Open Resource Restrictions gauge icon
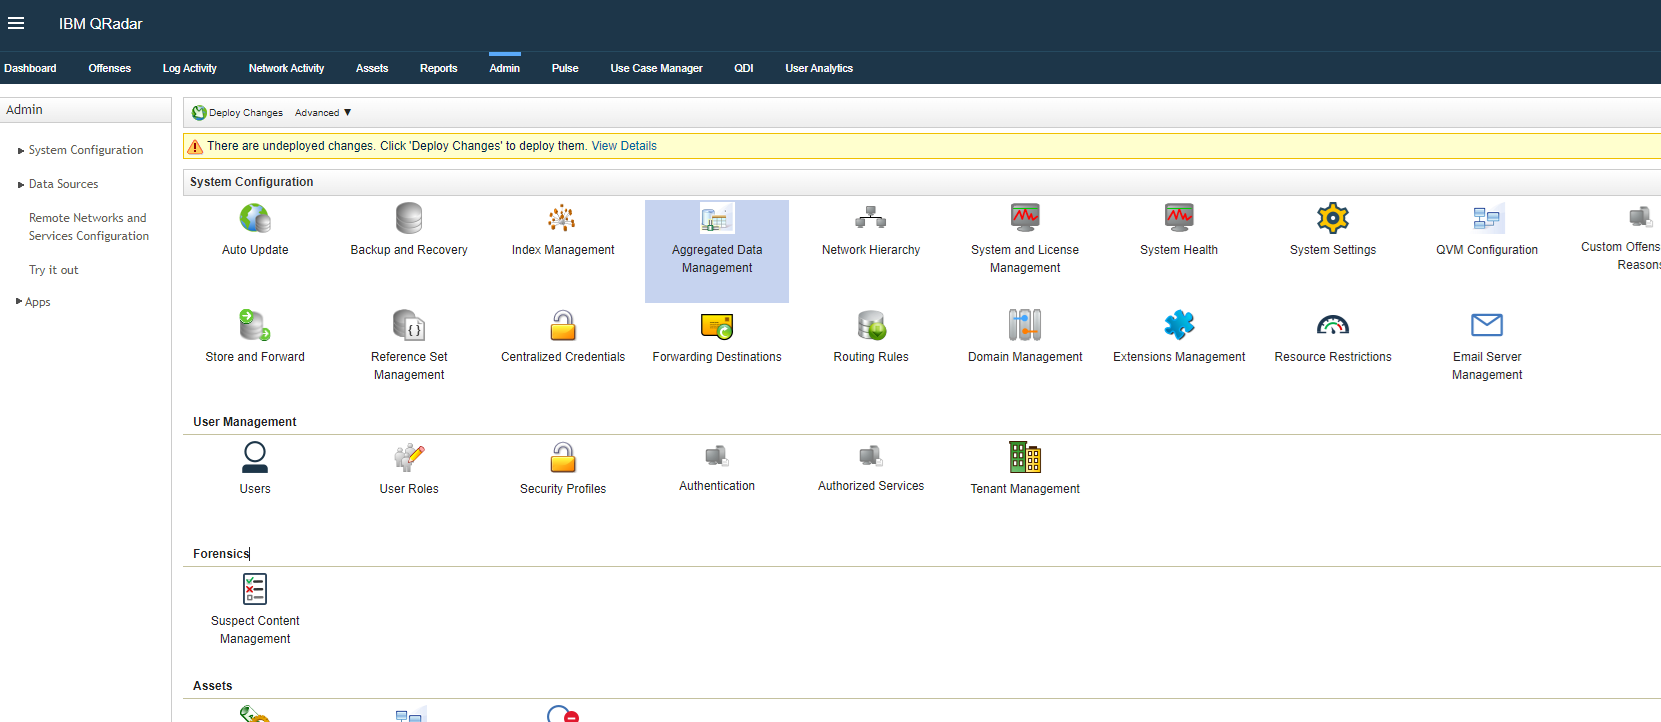The width and height of the screenshot is (1661, 722). point(1333,325)
